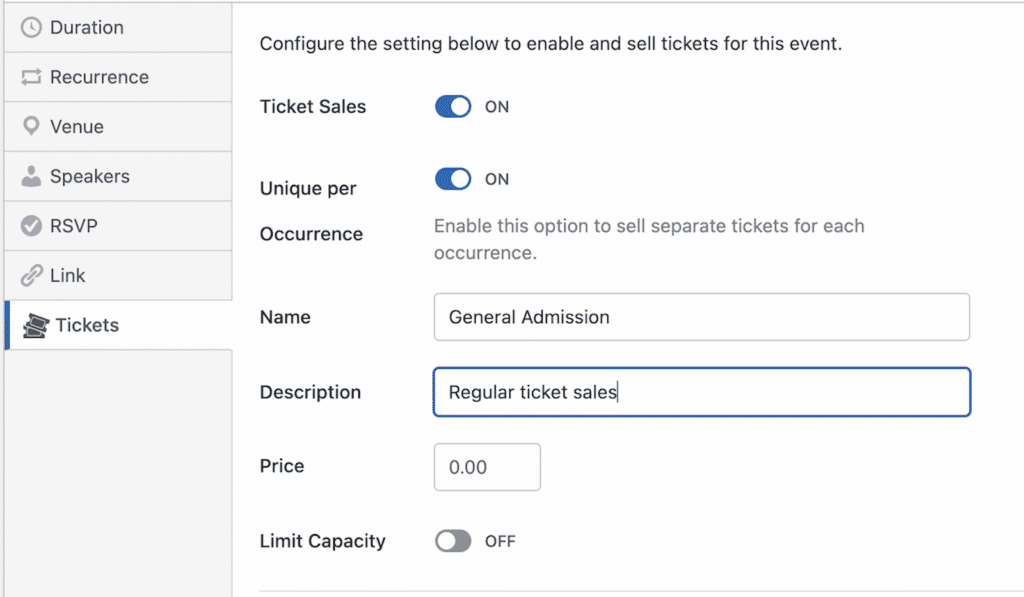This screenshot has height=597, width=1024.
Task: Open the RSVP settings tab
Action: tap(74, 226)
